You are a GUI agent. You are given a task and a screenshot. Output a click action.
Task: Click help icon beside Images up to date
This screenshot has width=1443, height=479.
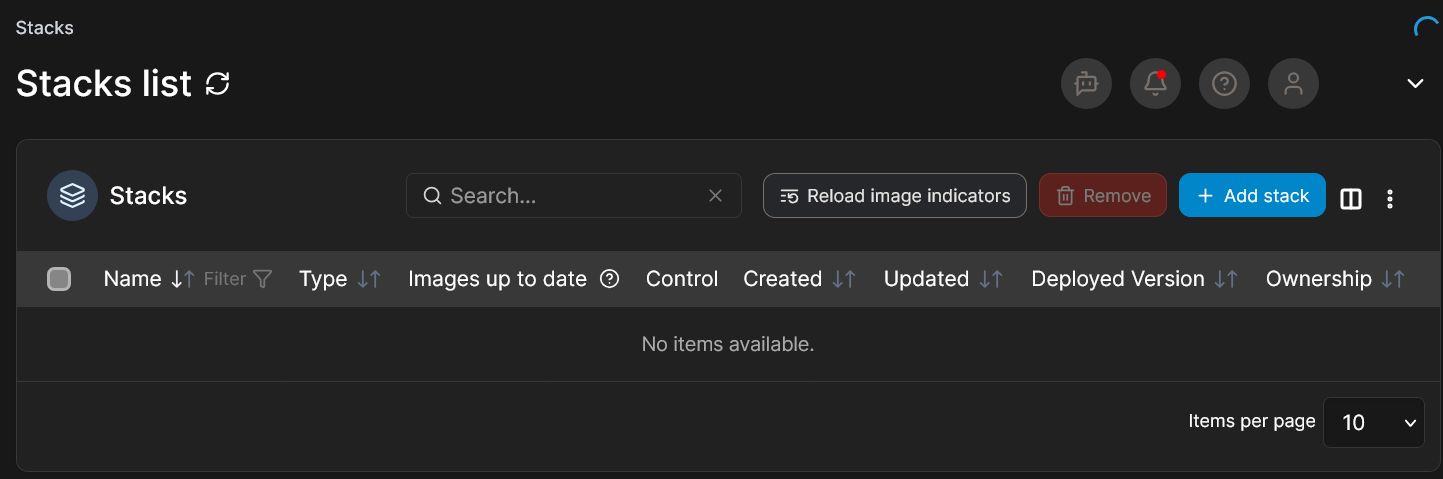(x=609, y=279)
